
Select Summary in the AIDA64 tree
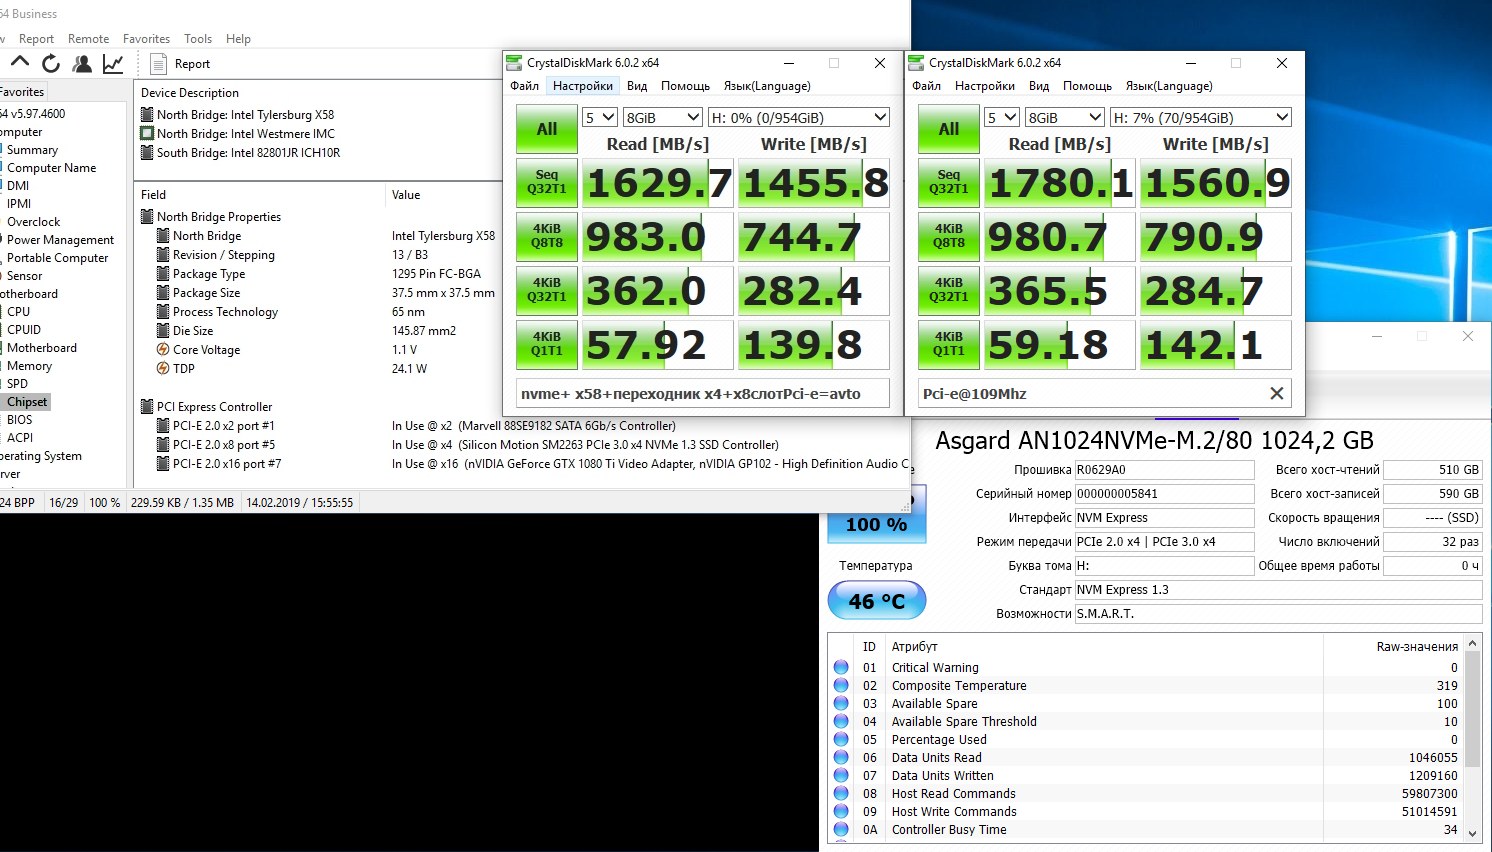(x=32, y=150)
